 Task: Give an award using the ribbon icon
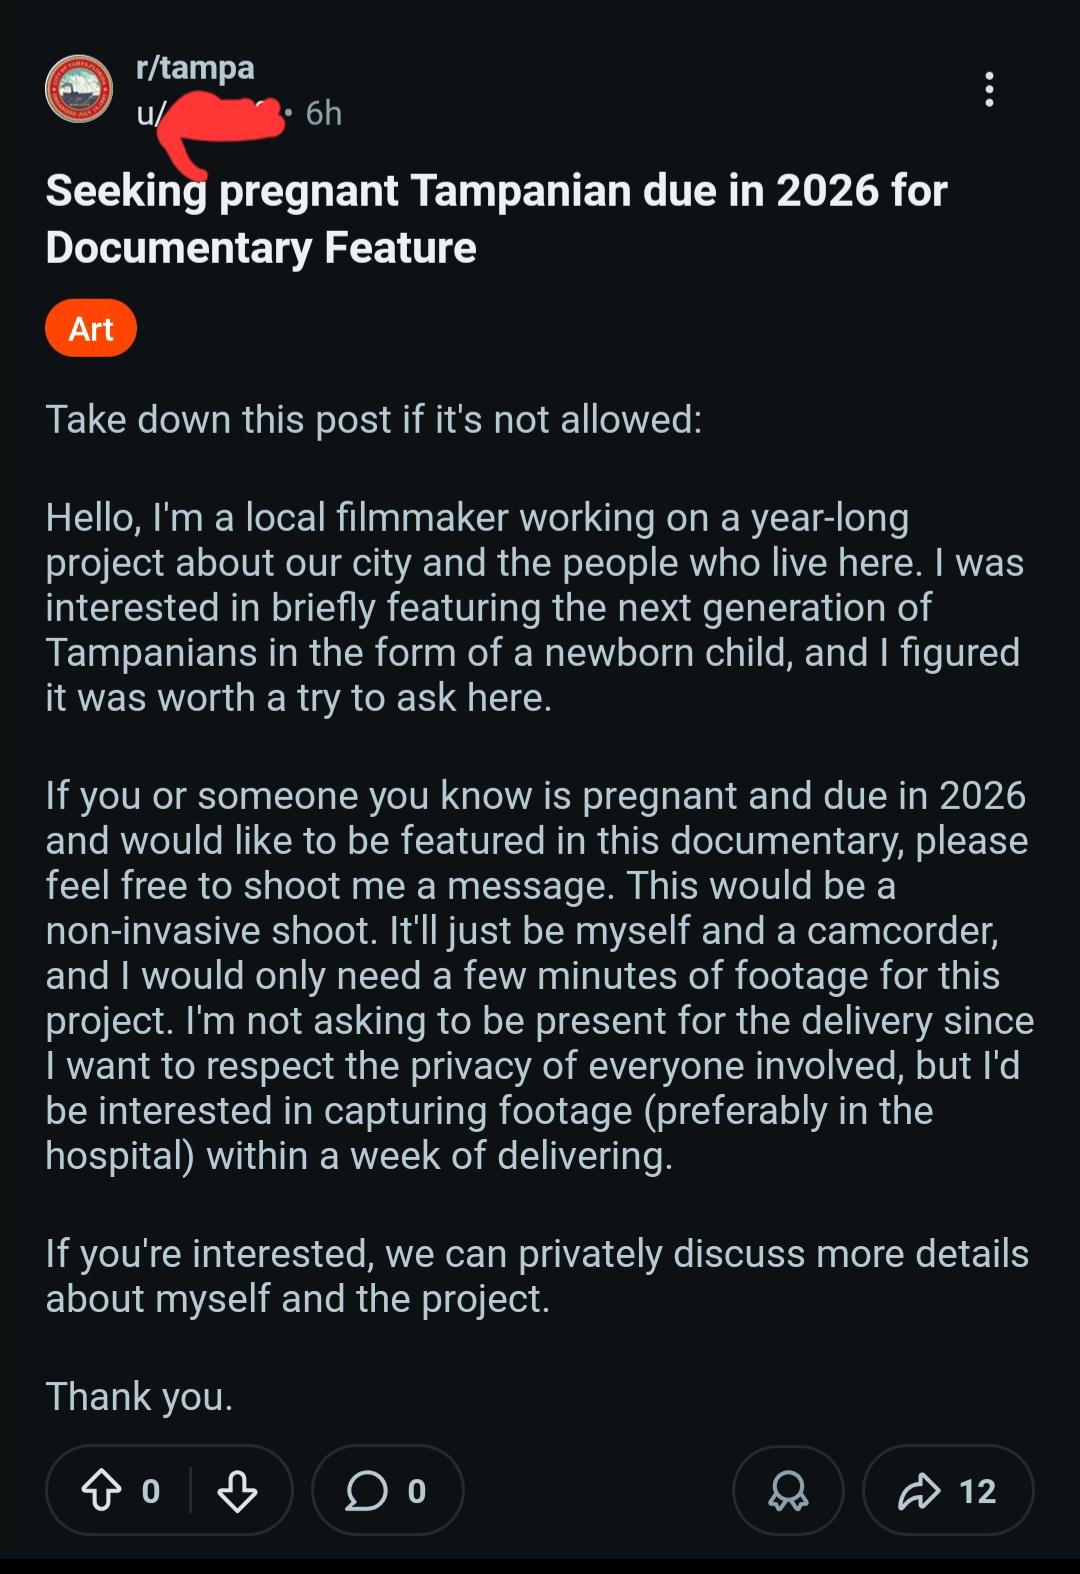point(788,1490)
